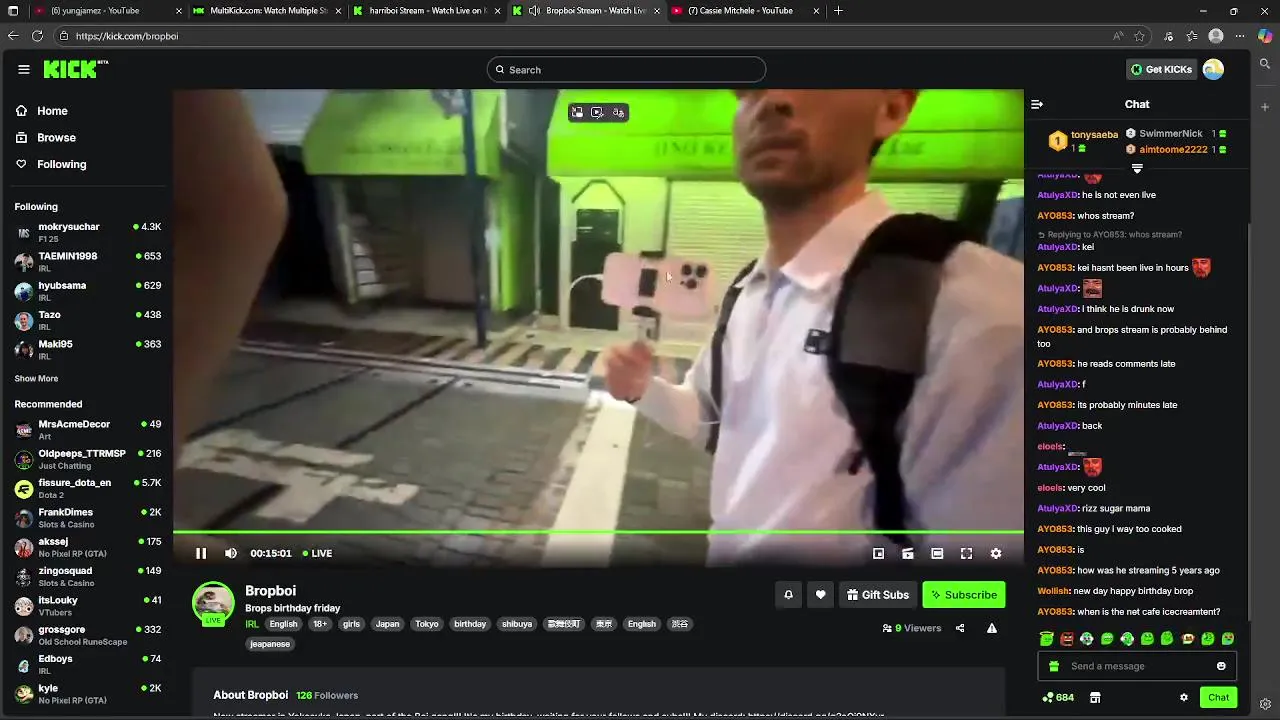This screenshot has height=720, width=1280.
Task: Expand Show More following list
Action: click(36, 379)
